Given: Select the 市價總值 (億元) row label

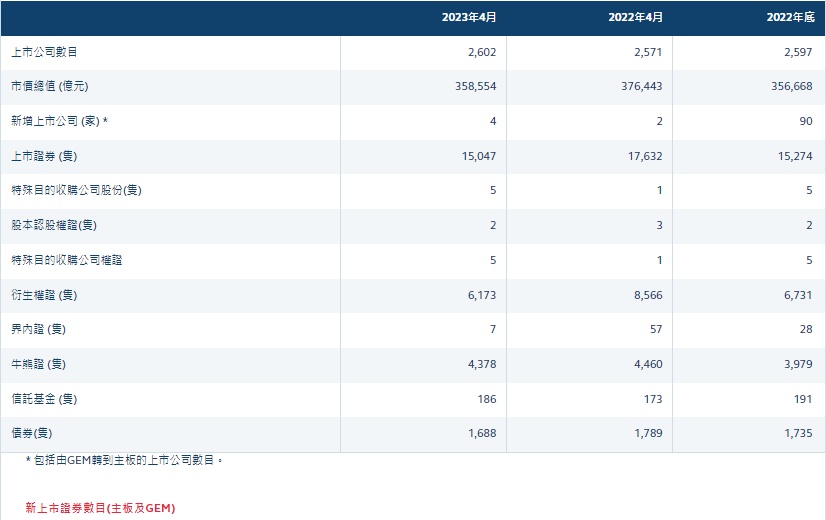Looking at the screenshot, I should (x=50, y=87).
